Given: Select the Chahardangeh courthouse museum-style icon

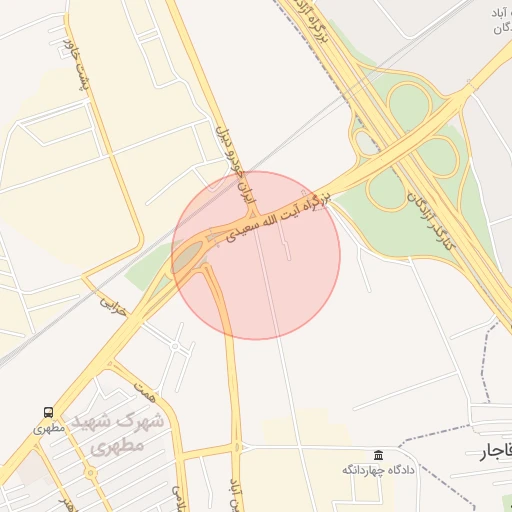Looking at the screenshot, I should coord(378,455).
